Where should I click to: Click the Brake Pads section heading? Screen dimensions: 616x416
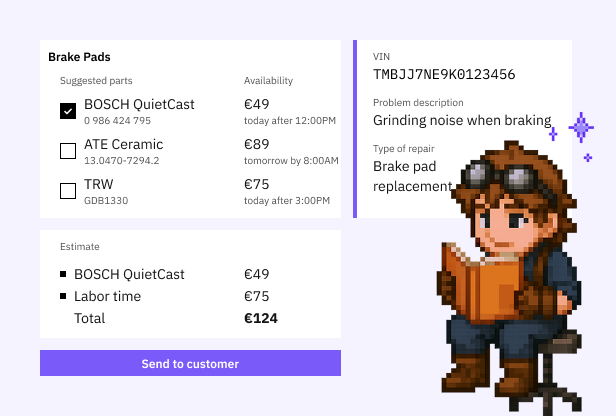[79, 57]
